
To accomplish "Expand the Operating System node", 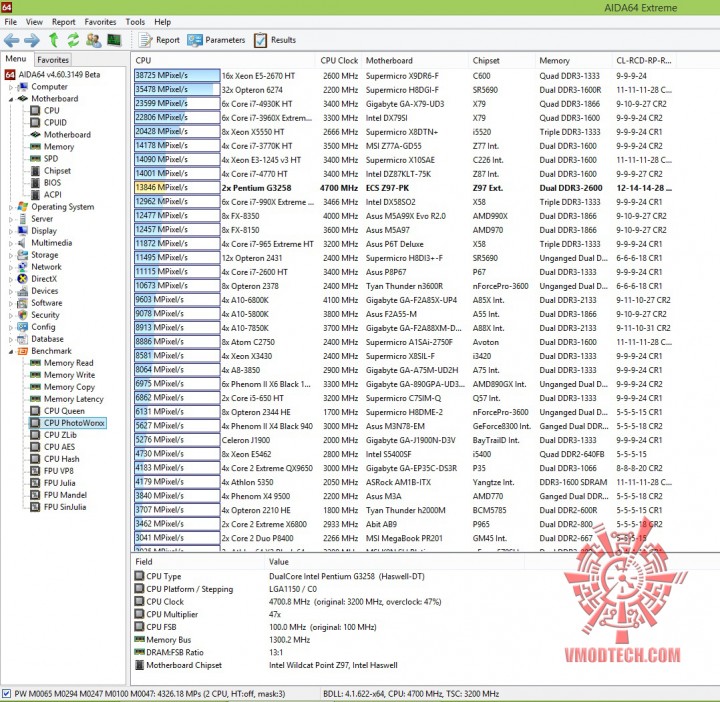I will (11, 208).
